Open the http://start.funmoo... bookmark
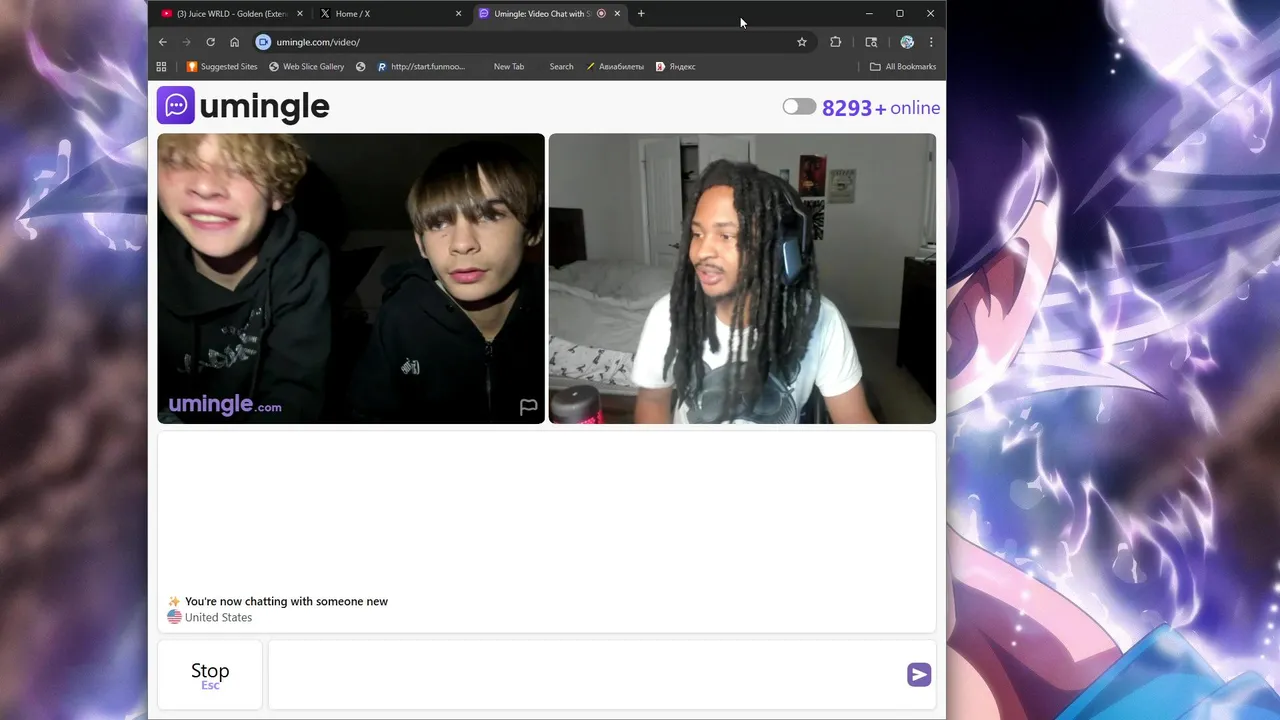Viewport: 1280px width, 720px height. 421,67
